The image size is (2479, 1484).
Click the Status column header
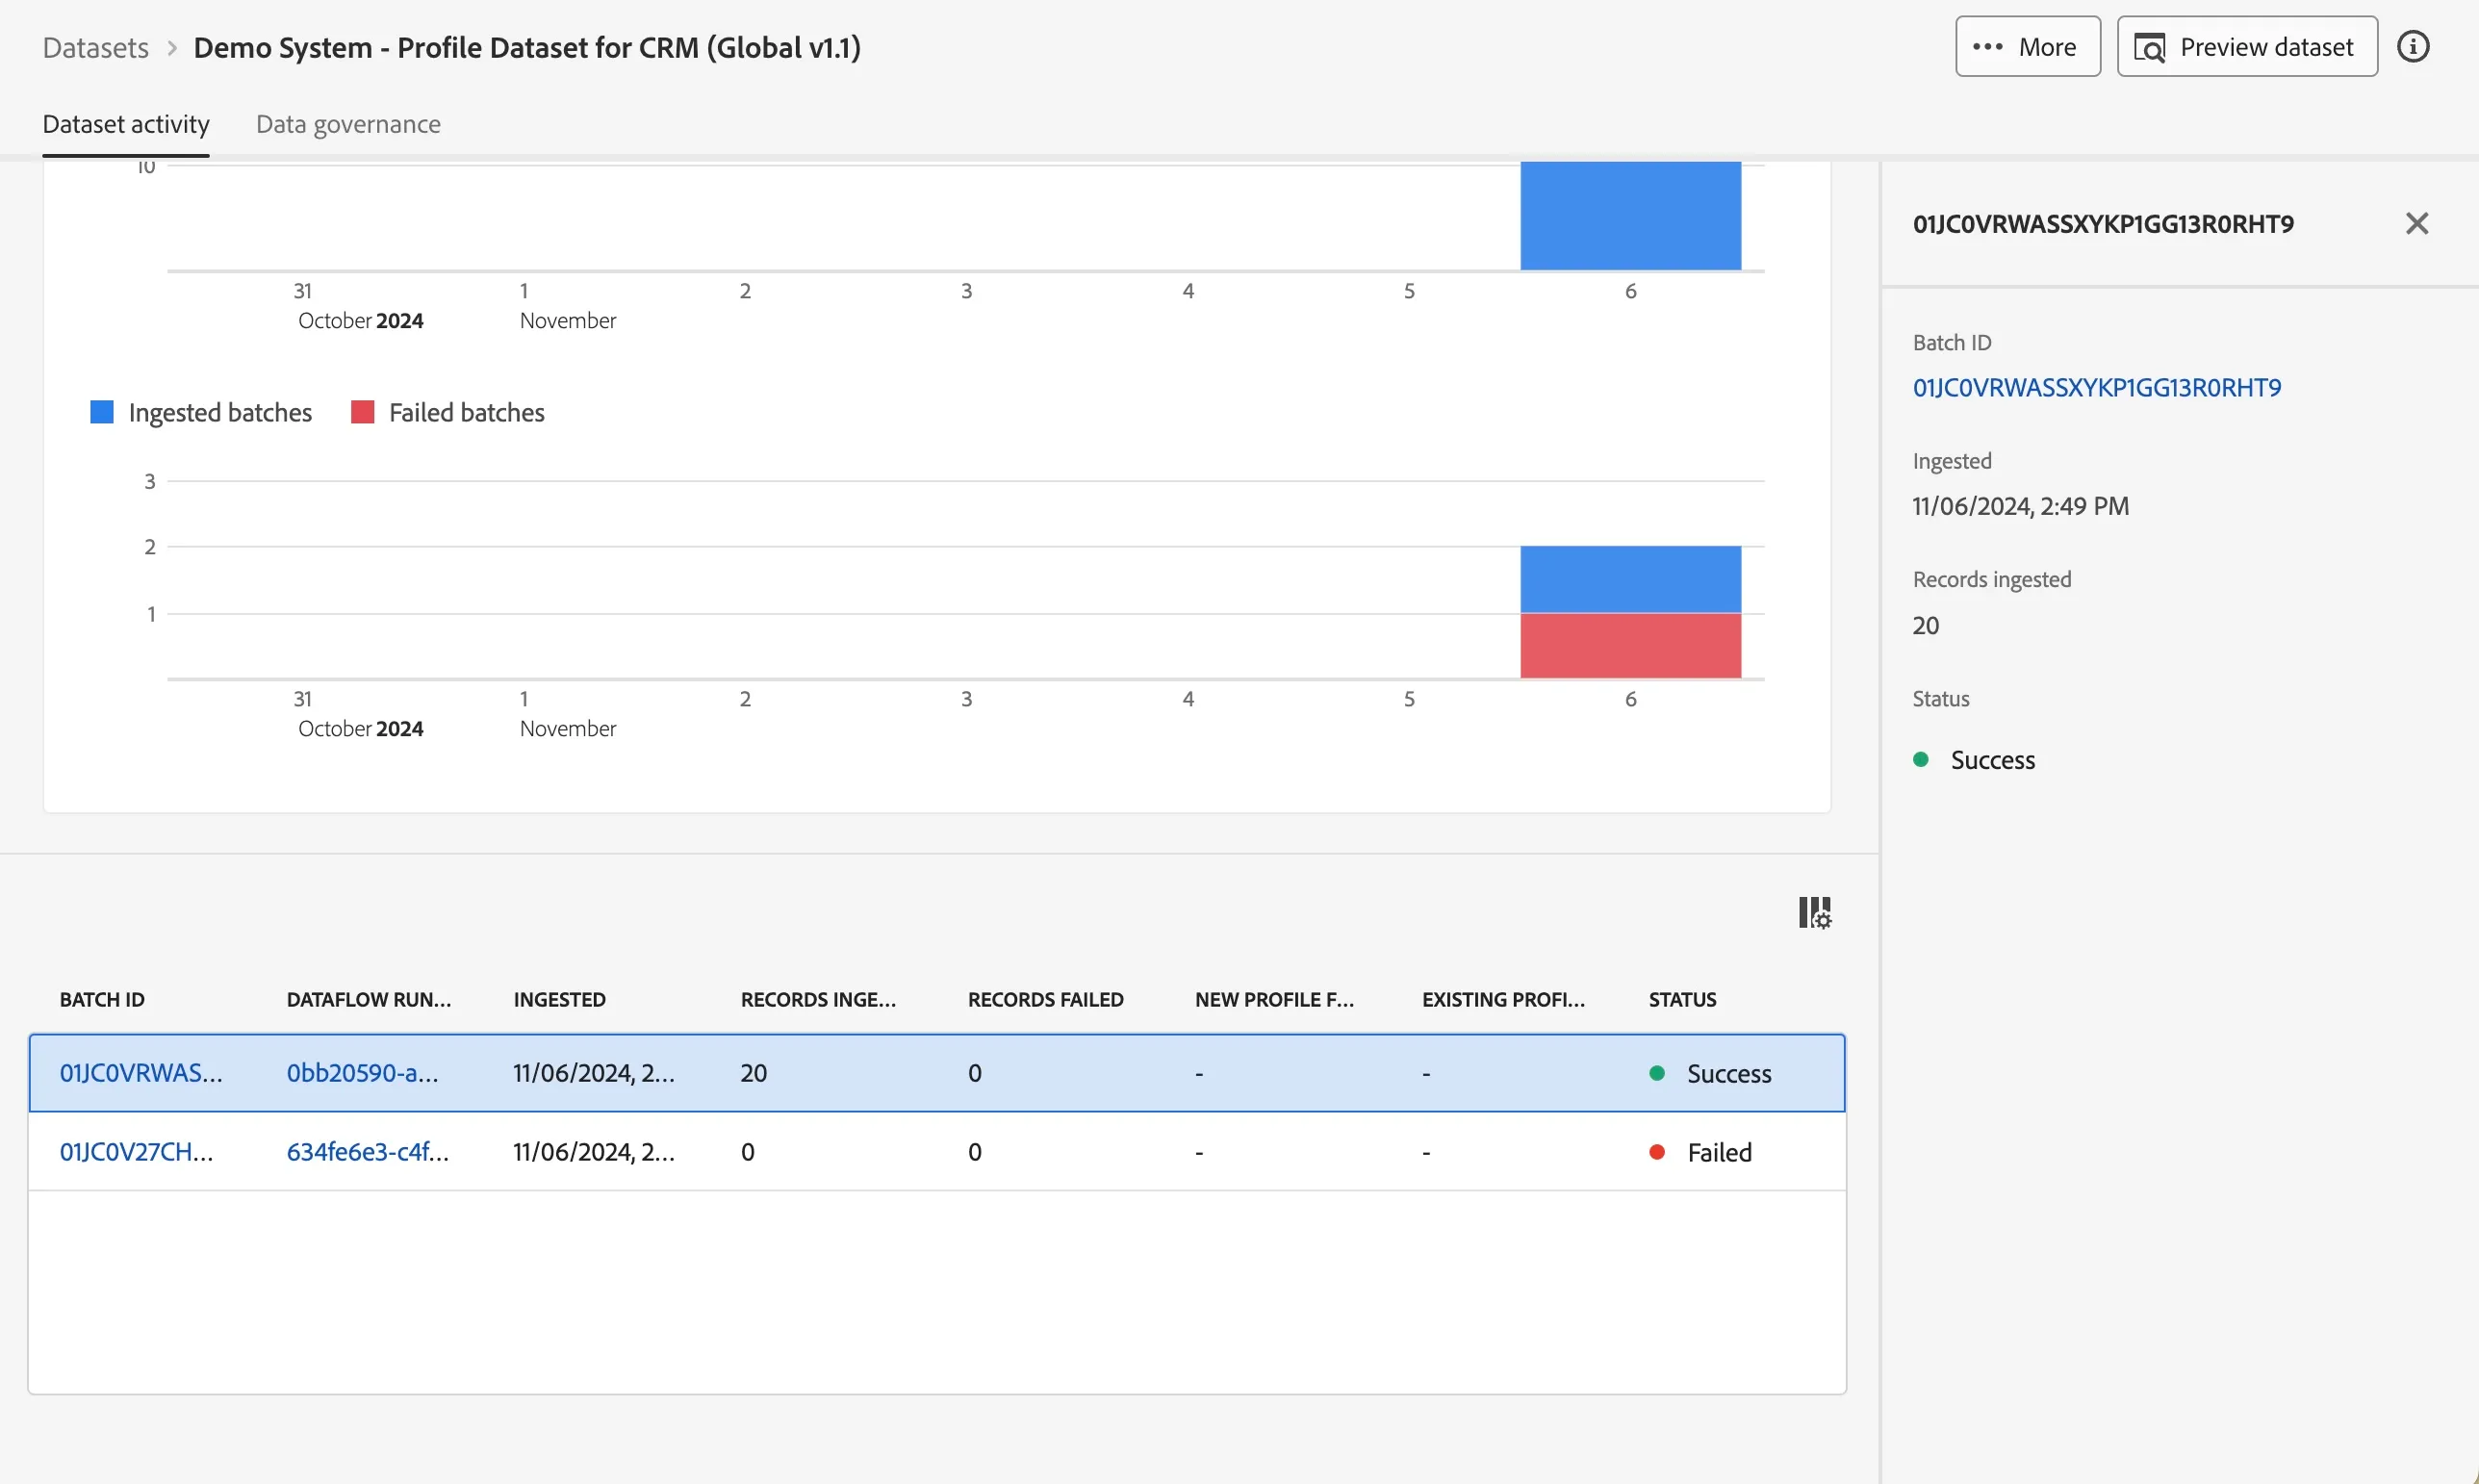click(1682, 1000)
